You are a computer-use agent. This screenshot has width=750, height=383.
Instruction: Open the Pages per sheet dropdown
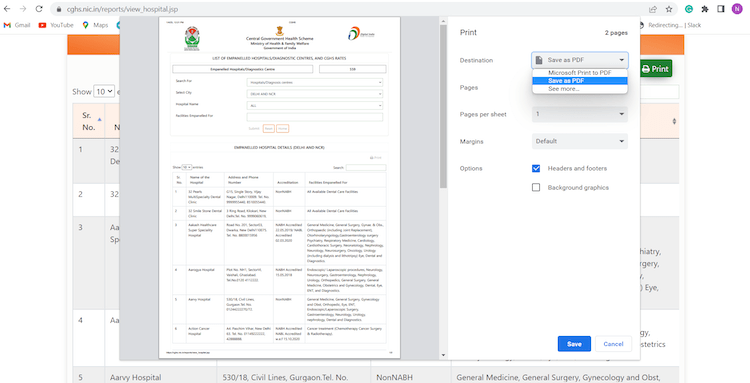pos(580,114)
